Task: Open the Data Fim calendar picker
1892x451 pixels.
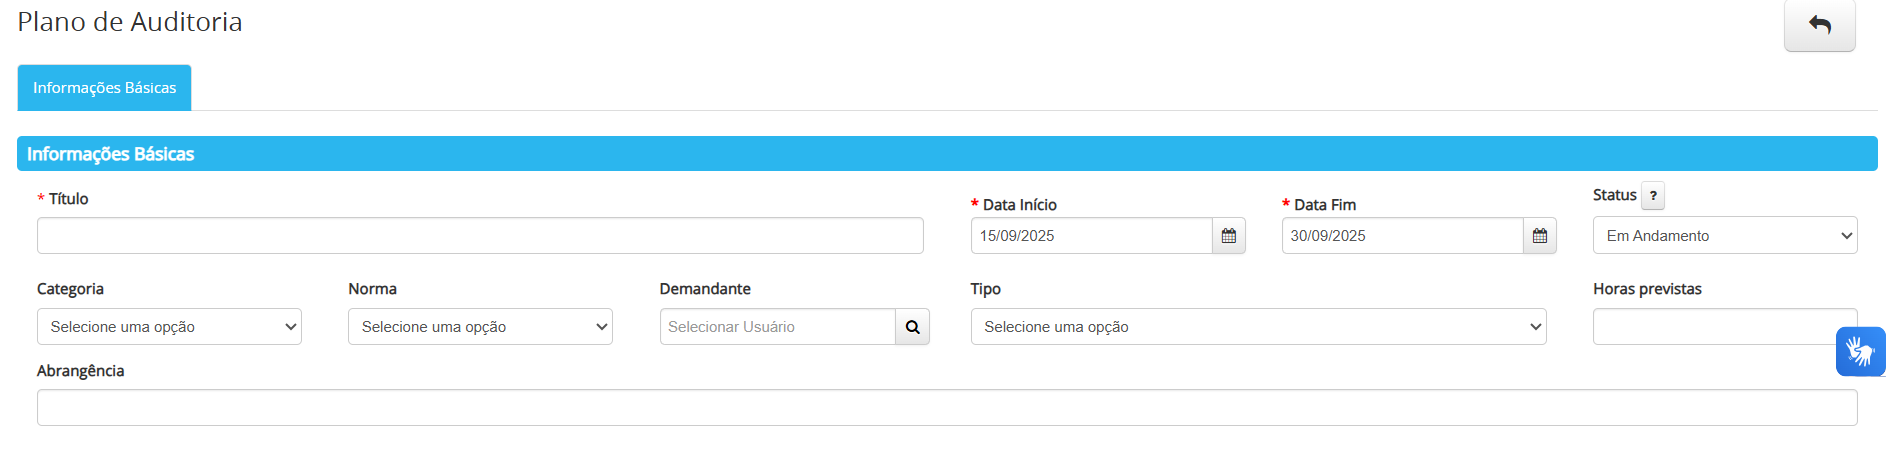Action: point(1539,236)
